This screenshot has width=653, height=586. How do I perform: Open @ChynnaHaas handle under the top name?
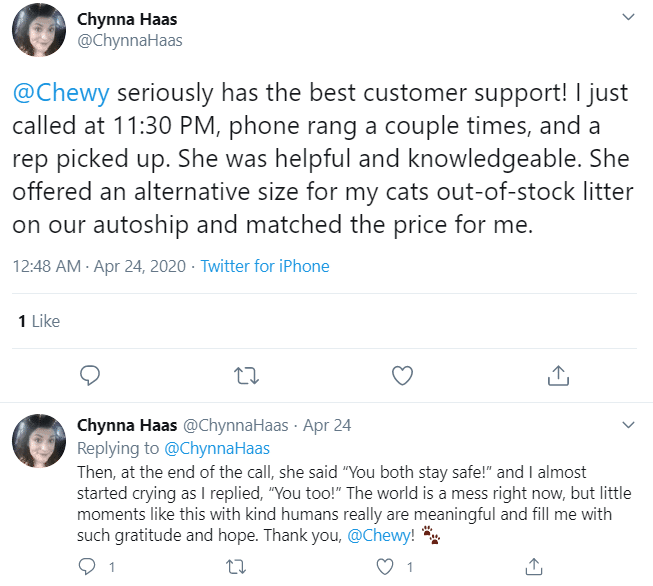tap(130, 41)
